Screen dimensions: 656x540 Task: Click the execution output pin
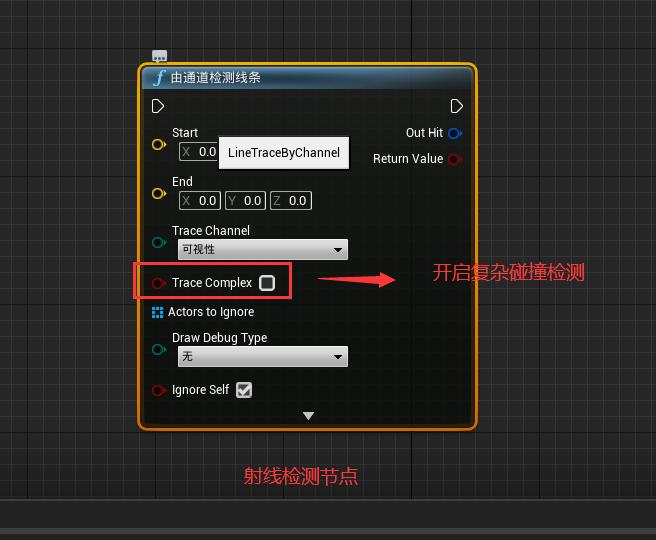point(456,106)
